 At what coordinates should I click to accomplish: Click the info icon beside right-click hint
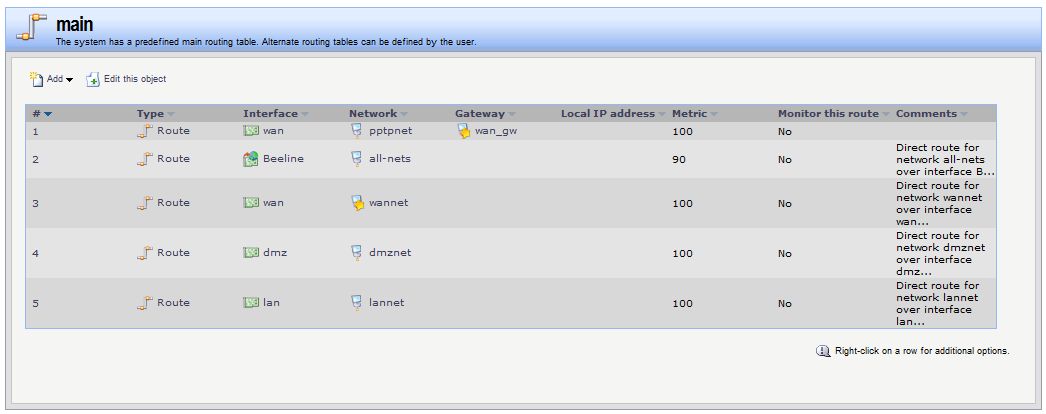[x=823, y=351]
